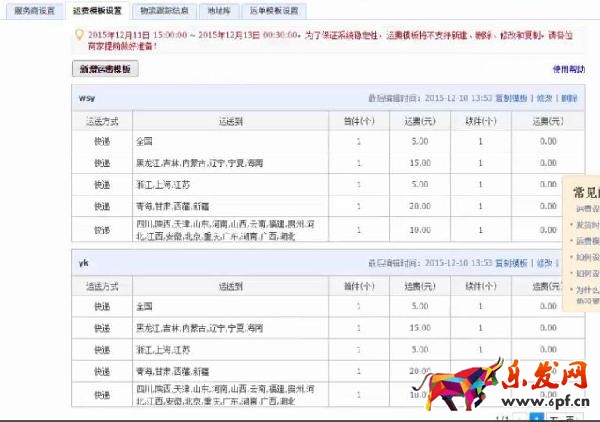Click 修改 for the yk template
The width and height of the screenshot is (600, 422).
click(544, 263)
